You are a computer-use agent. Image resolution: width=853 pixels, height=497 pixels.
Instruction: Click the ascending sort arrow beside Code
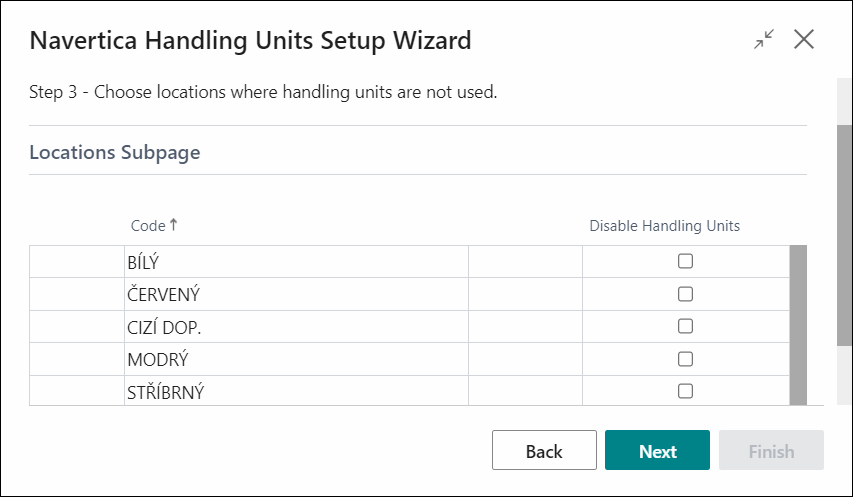(x=173, y=225)
